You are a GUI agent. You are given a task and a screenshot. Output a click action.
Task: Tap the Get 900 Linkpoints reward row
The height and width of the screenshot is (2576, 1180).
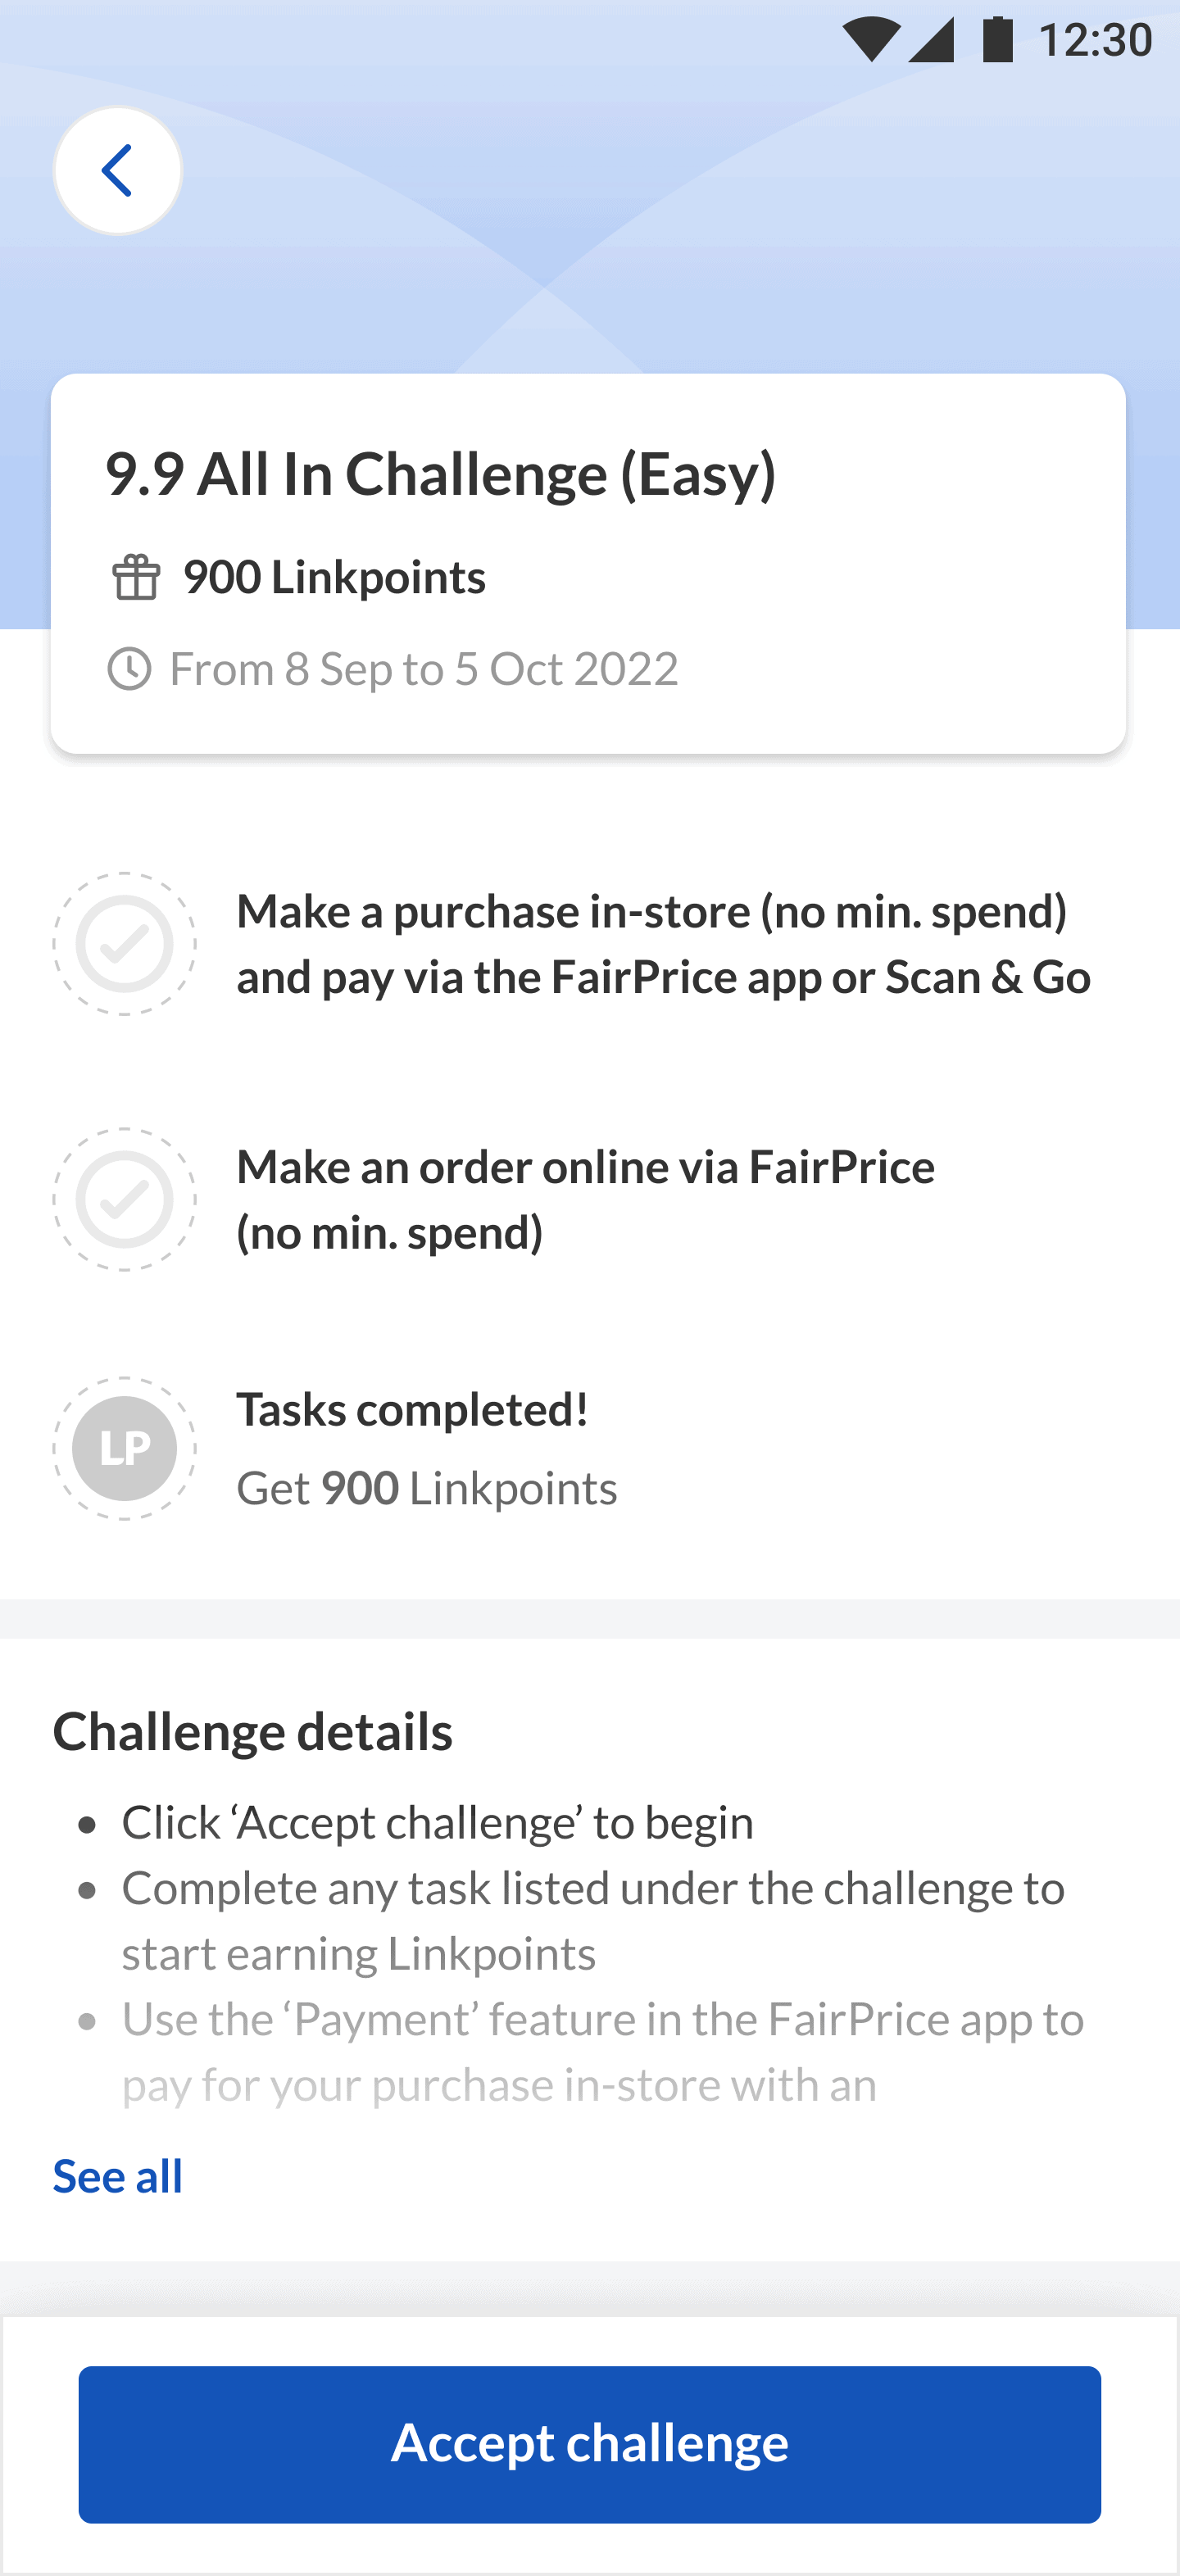(427, 1488)
